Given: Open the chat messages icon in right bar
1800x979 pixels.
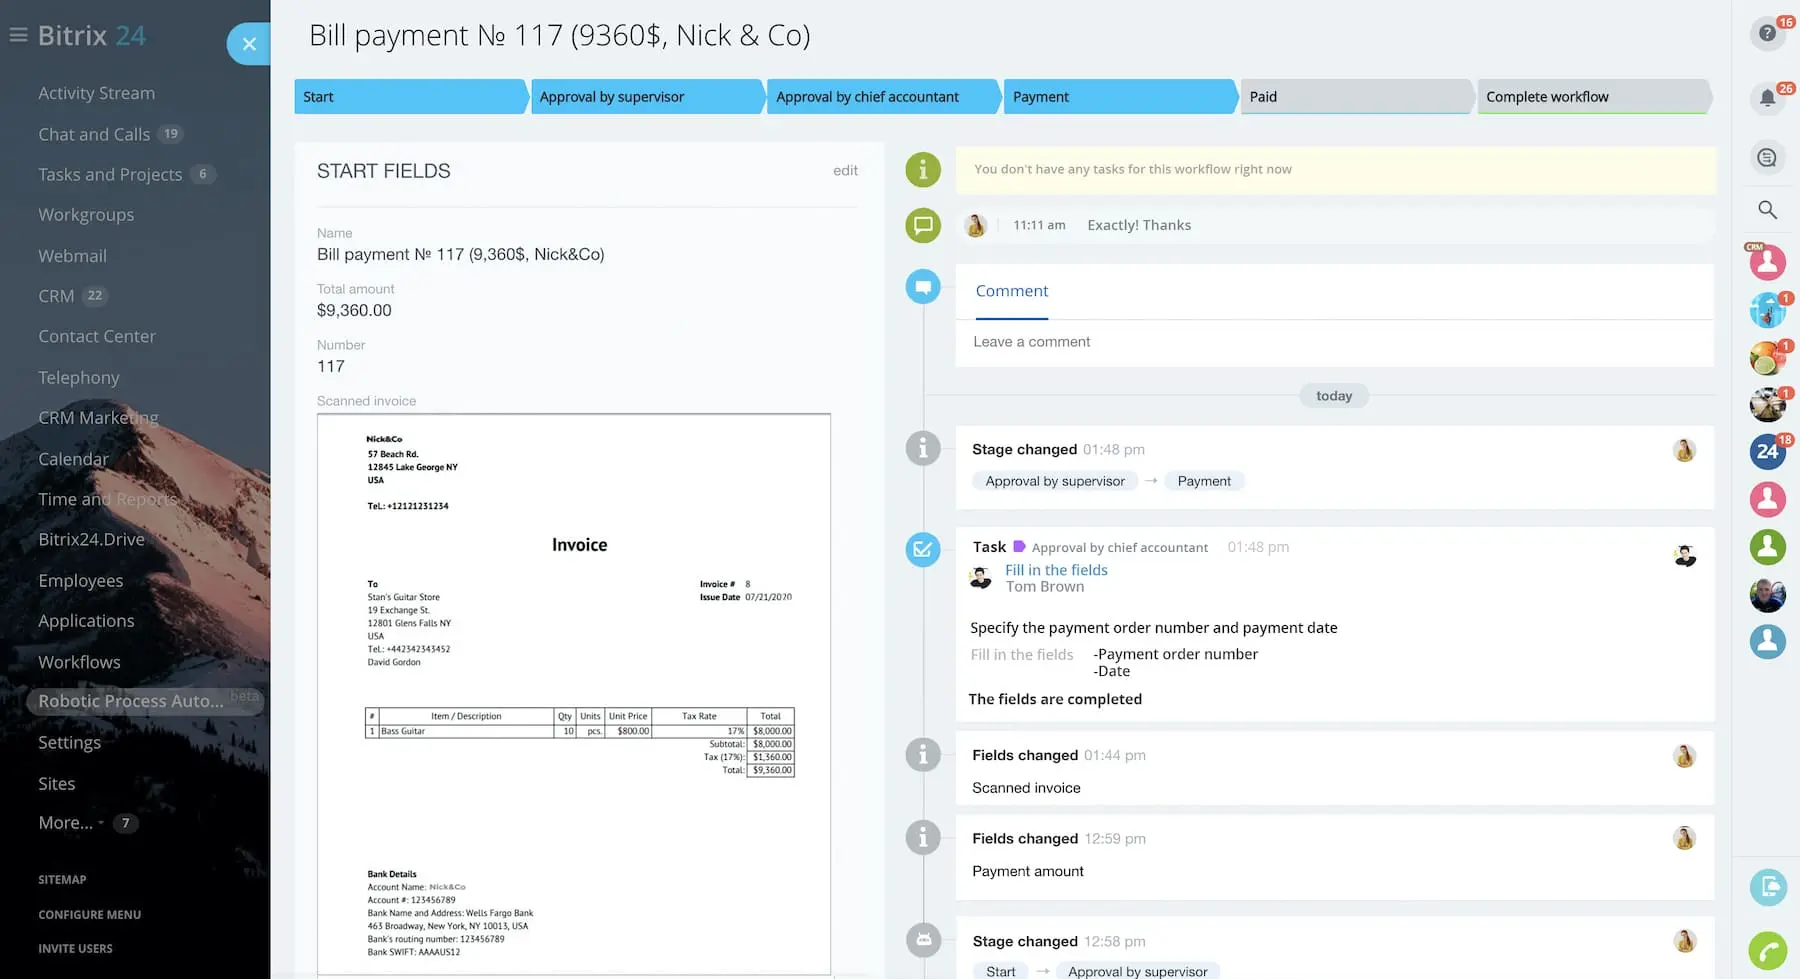Looking at the screenshot, I should pos(1767,158).
